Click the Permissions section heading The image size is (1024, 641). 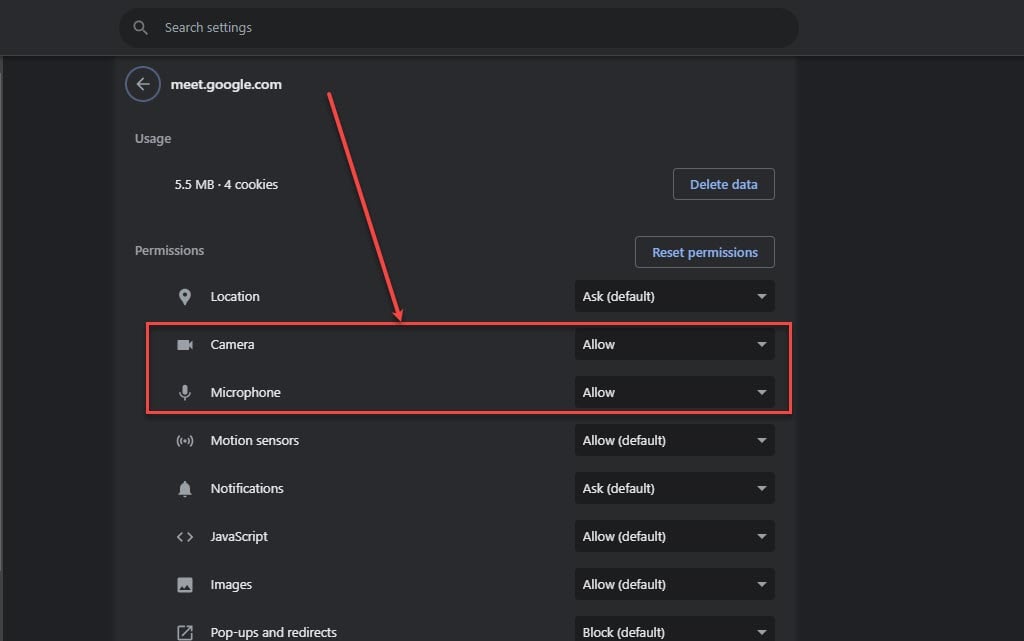(x=169, y=251)
